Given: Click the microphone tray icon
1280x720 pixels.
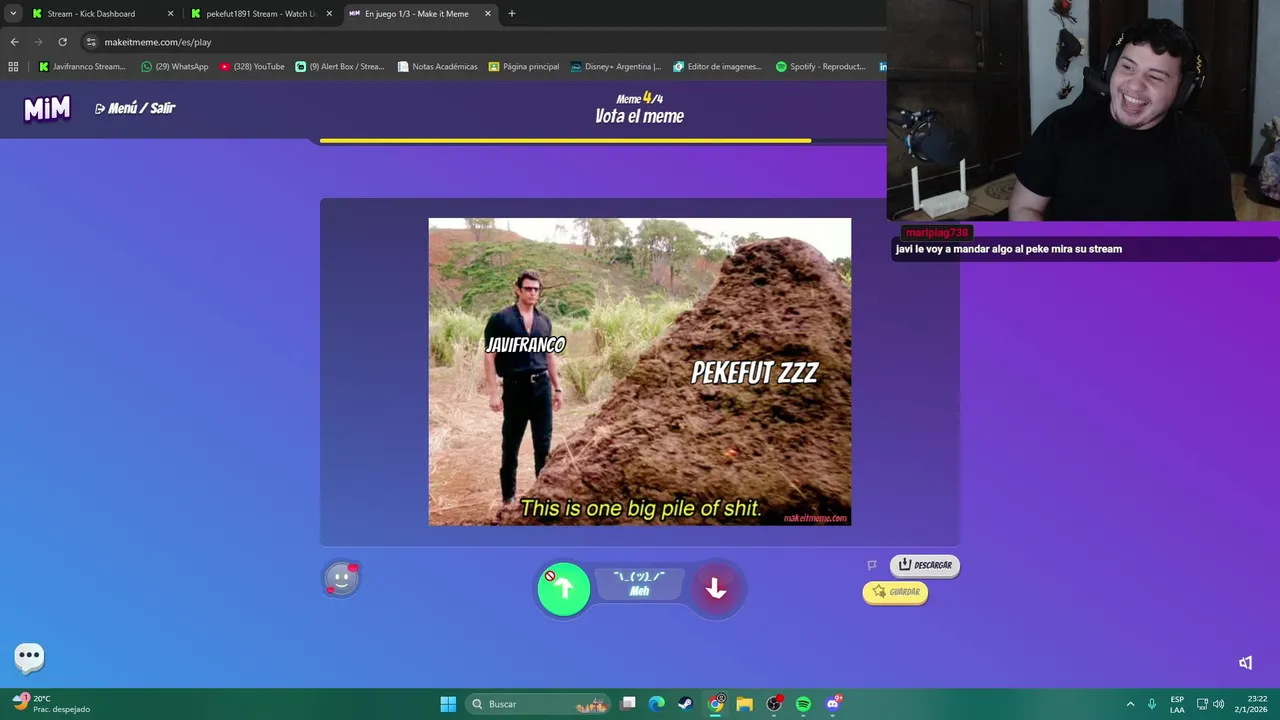Looking at the screenshot, I should (1152, 704).
